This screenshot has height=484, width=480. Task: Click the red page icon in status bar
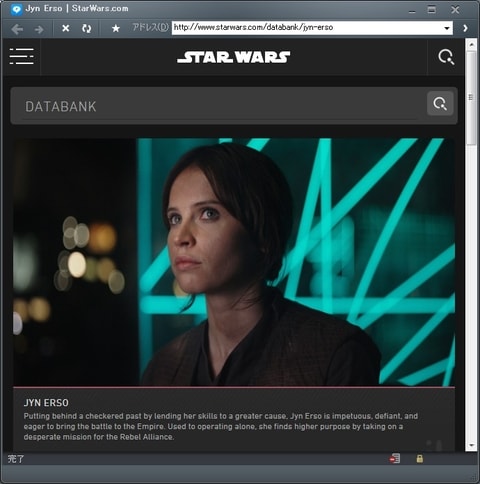[x=395, y=459]
